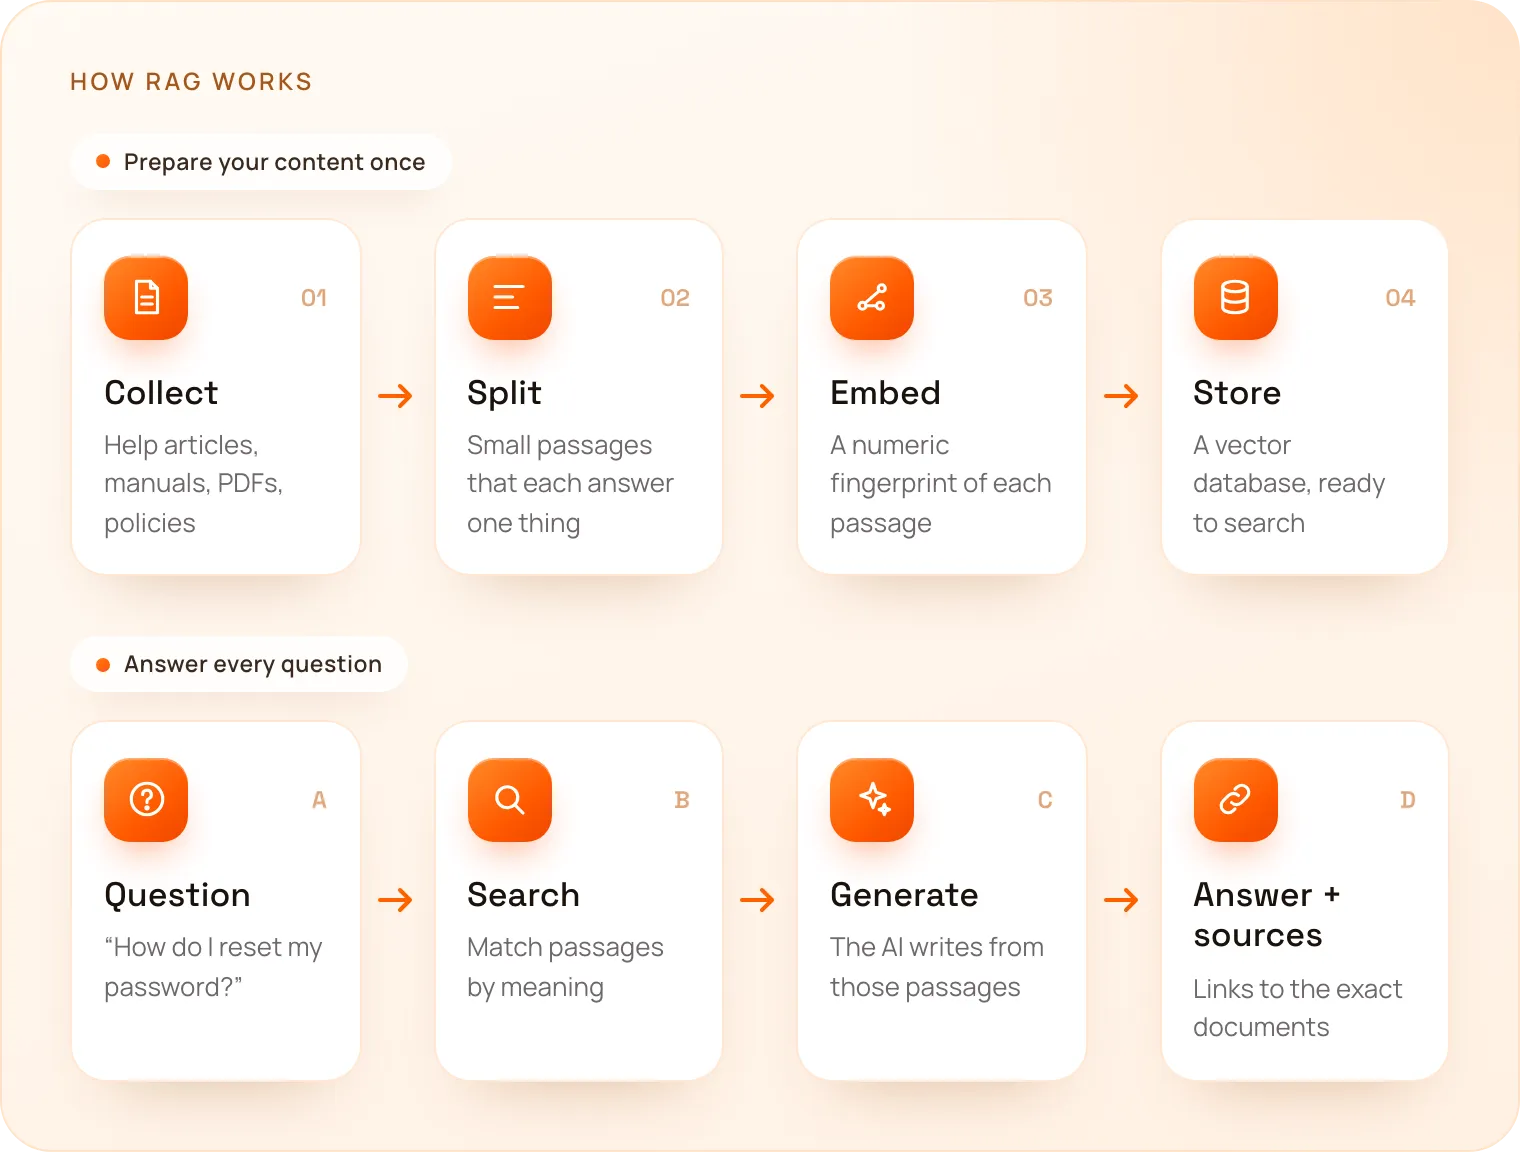
Task: Click 'A numeric fingerprint of each passage' text
Action: click(940, 484)
